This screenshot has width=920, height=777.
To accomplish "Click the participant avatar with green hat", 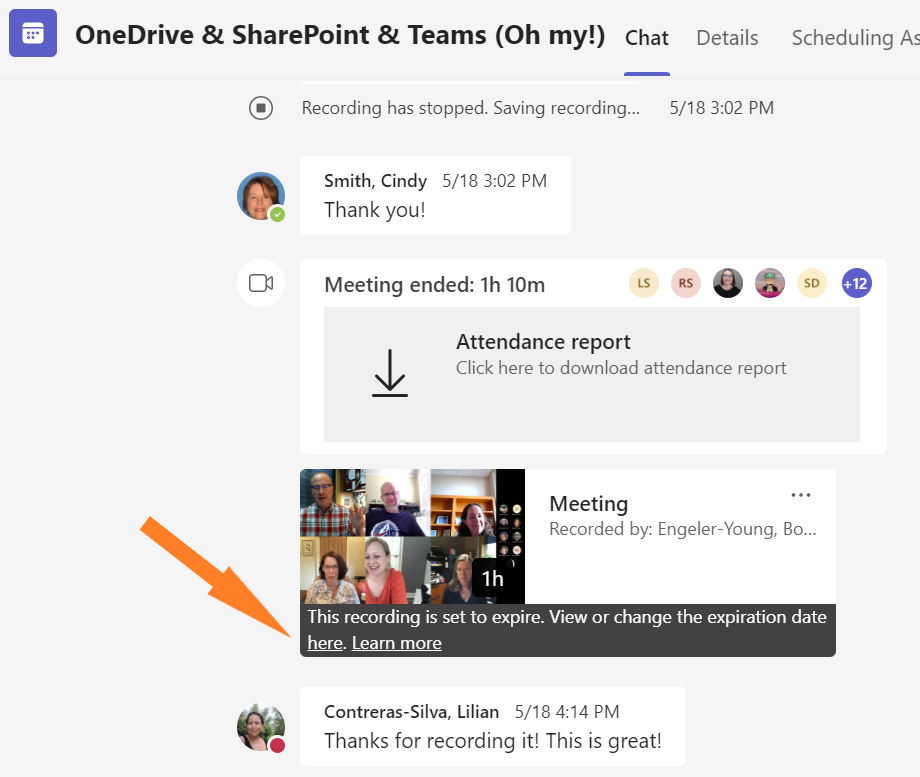I will pos(770,283).
